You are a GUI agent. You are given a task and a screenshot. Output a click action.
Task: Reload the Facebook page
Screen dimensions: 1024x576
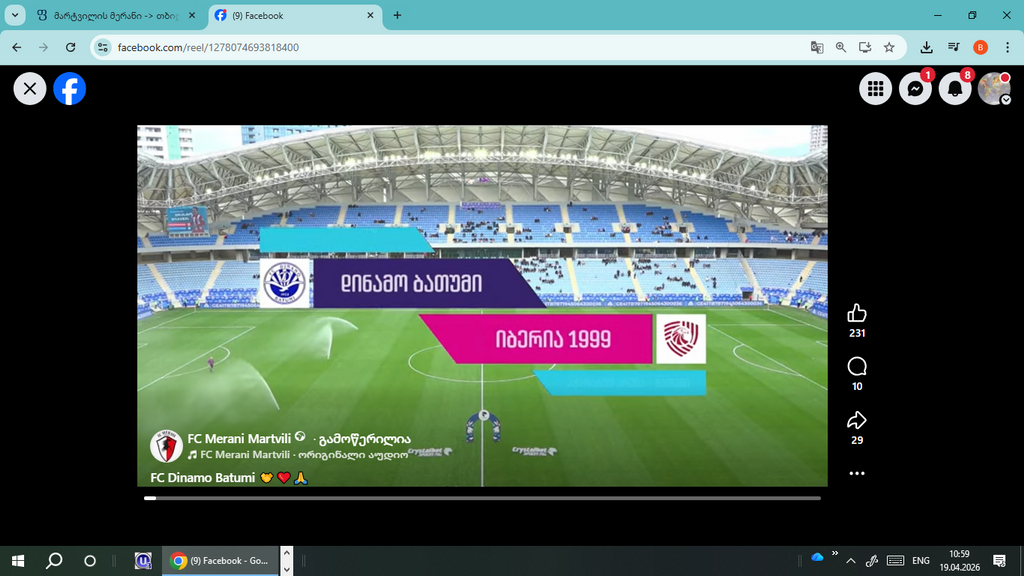click(x=71, y=47)
